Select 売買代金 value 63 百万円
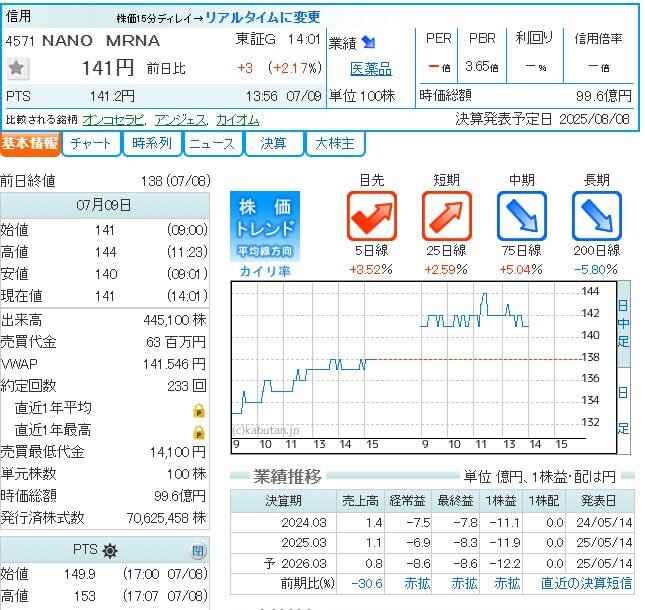This screenshot has width=645, height=610. [x=176, y=342]
